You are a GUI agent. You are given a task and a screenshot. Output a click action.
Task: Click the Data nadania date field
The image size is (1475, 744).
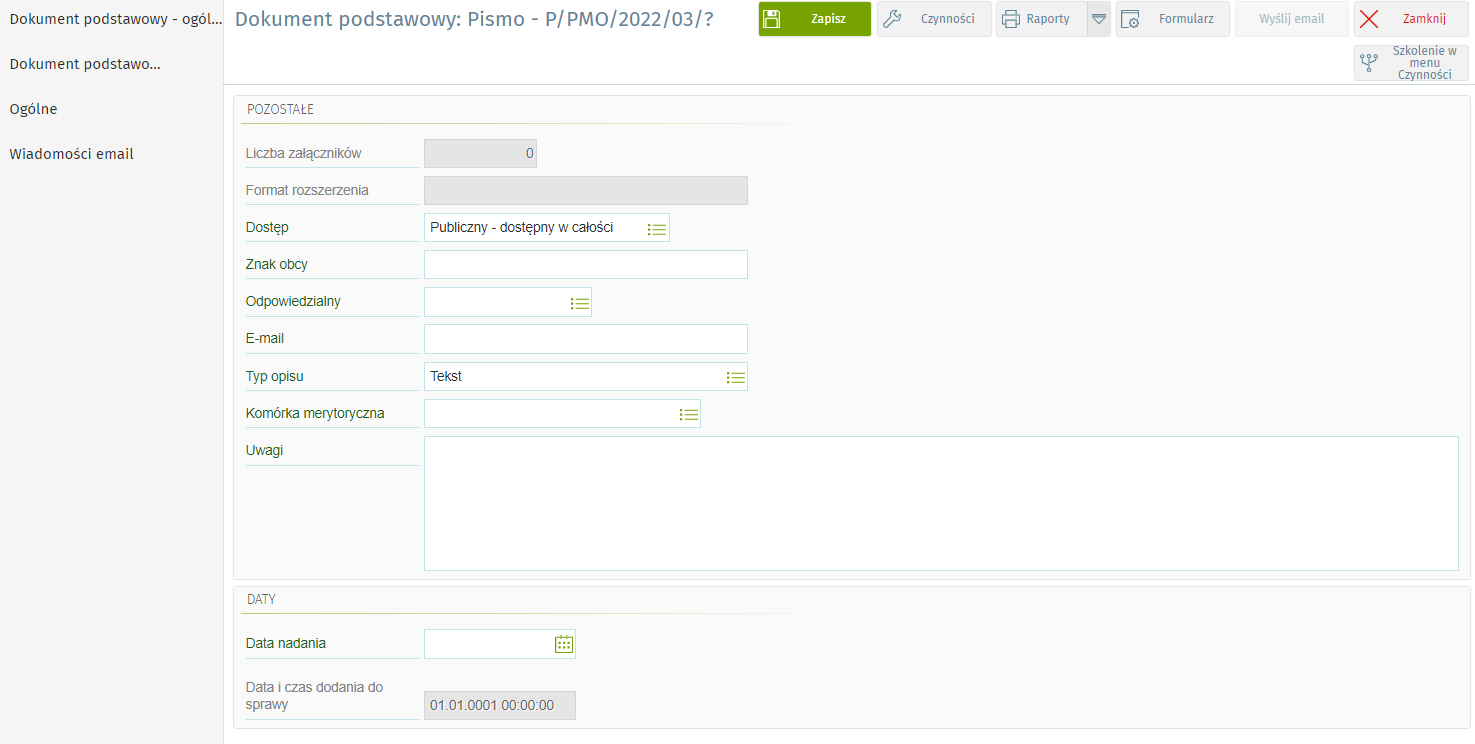[488, 644]
